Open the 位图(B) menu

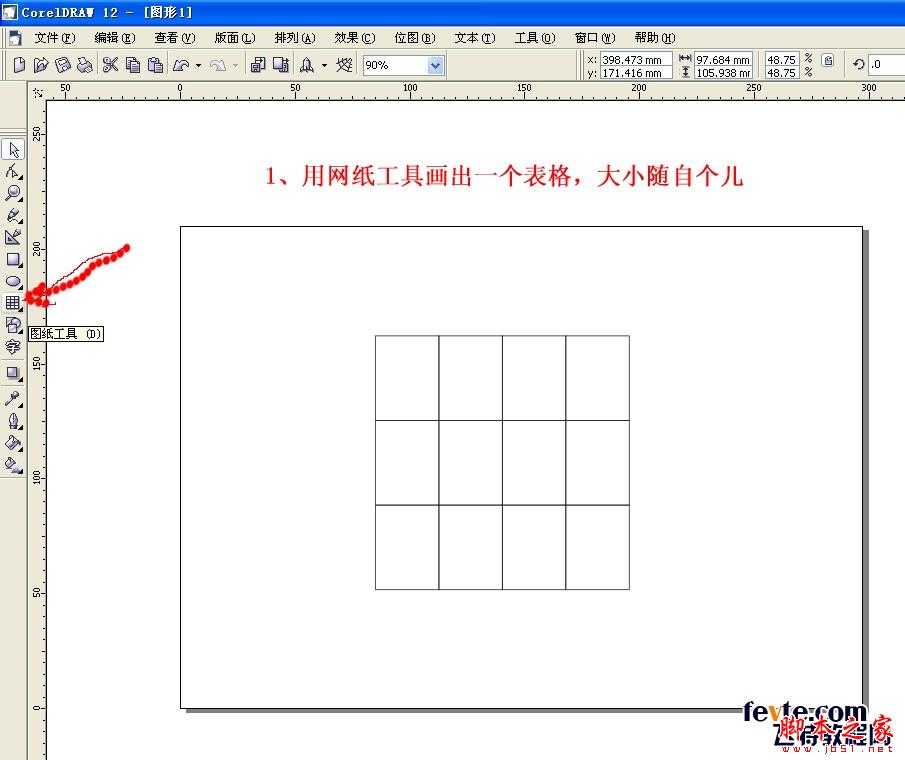(x=415, y=38)
